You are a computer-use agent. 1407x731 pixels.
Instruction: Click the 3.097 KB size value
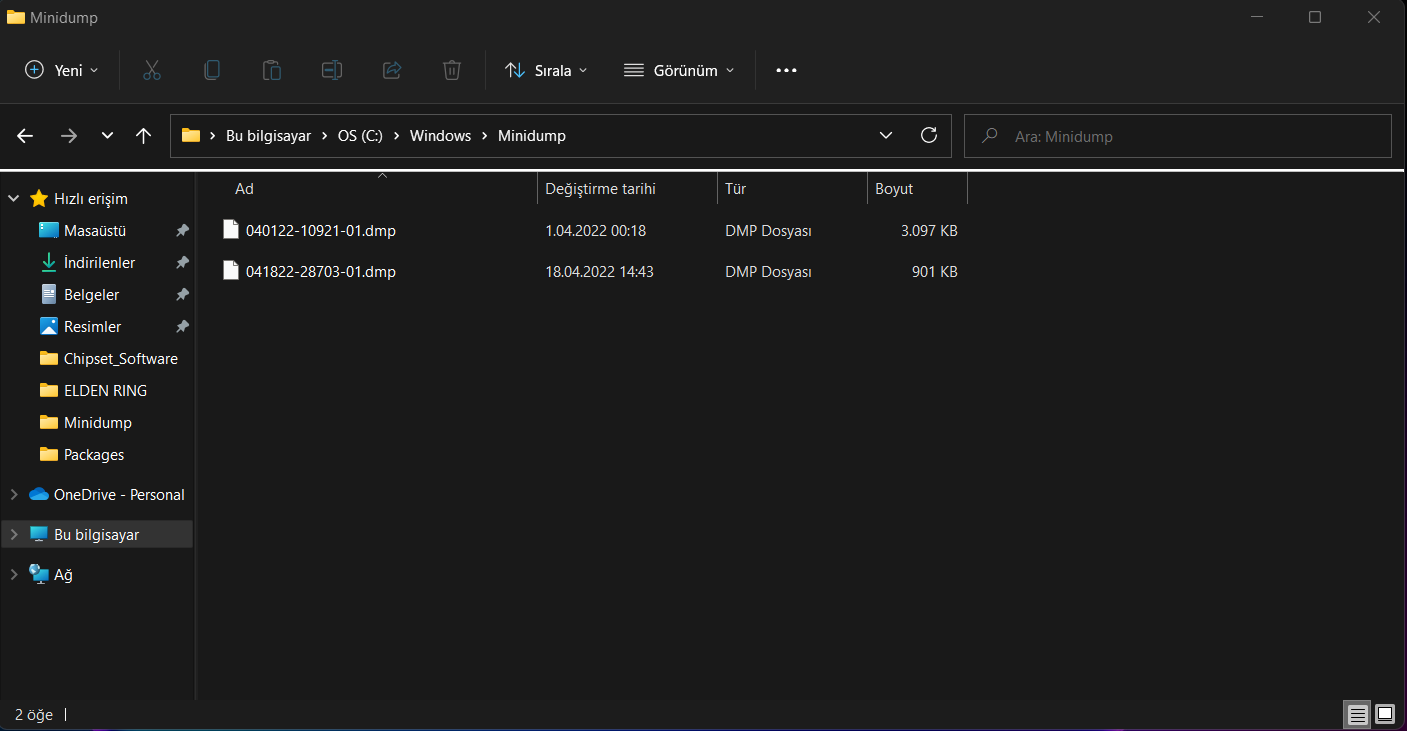929,231
